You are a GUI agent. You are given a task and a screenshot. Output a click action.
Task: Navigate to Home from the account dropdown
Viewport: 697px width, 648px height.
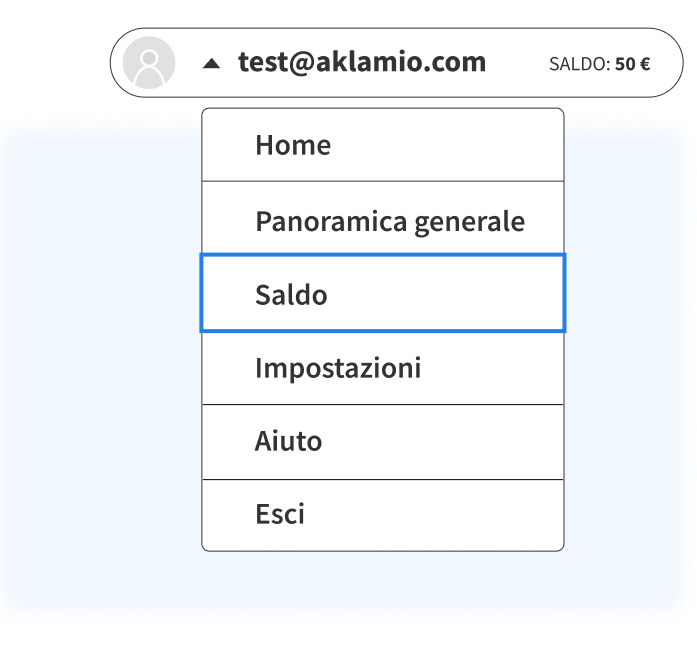(383, 145)
